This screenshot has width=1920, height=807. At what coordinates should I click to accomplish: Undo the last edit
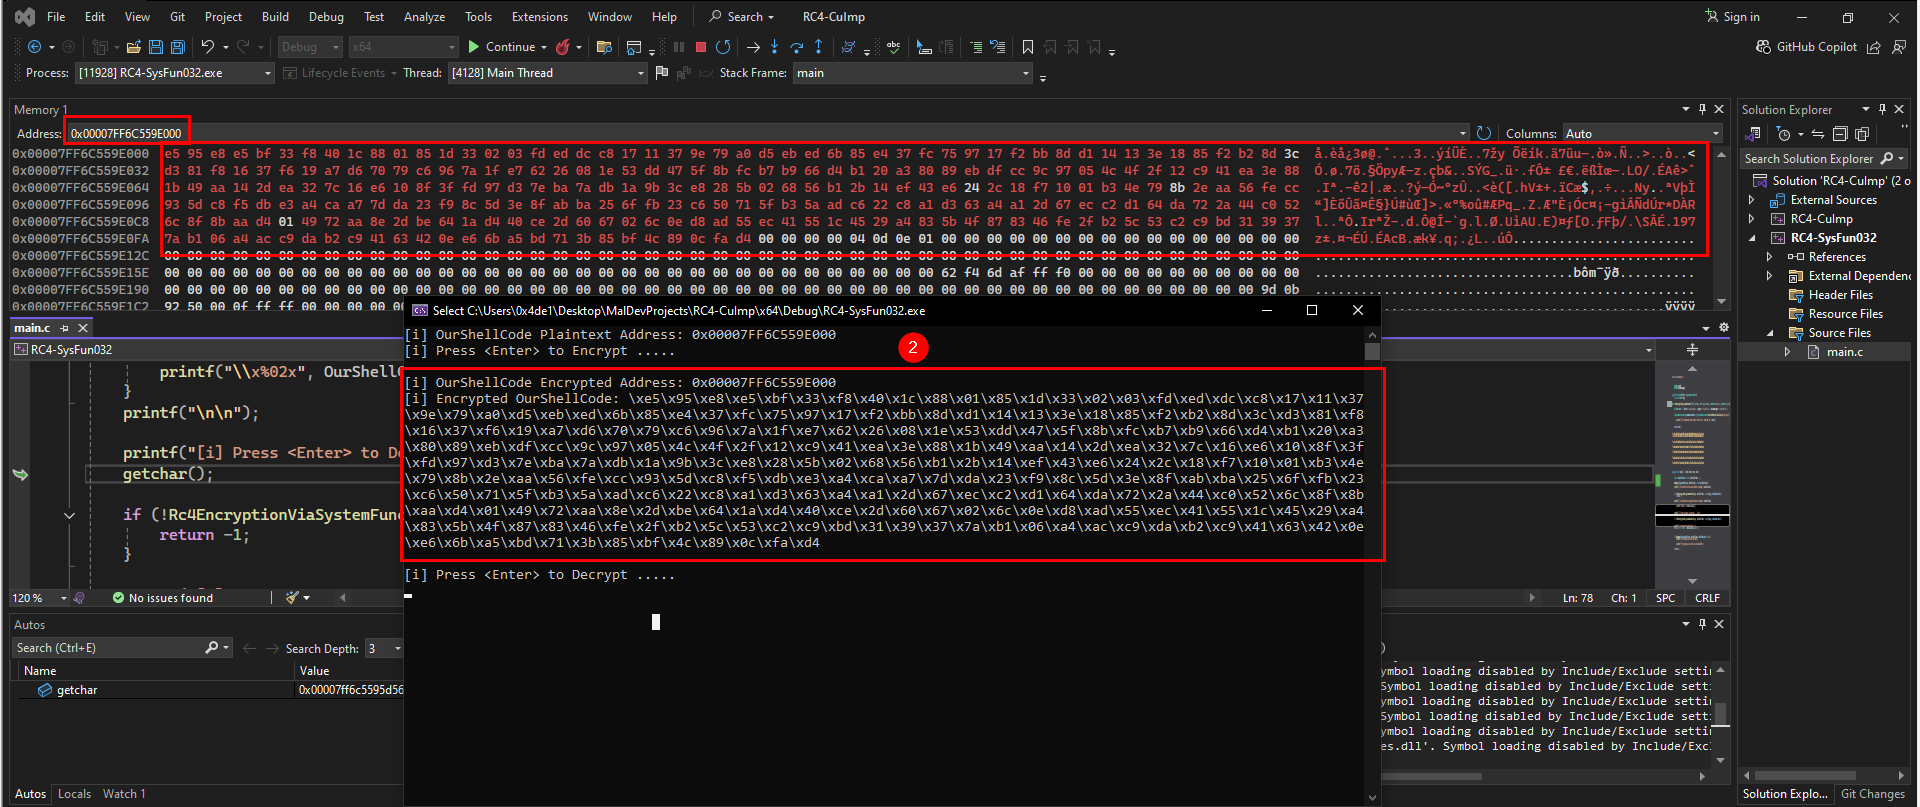pos(207,47)
